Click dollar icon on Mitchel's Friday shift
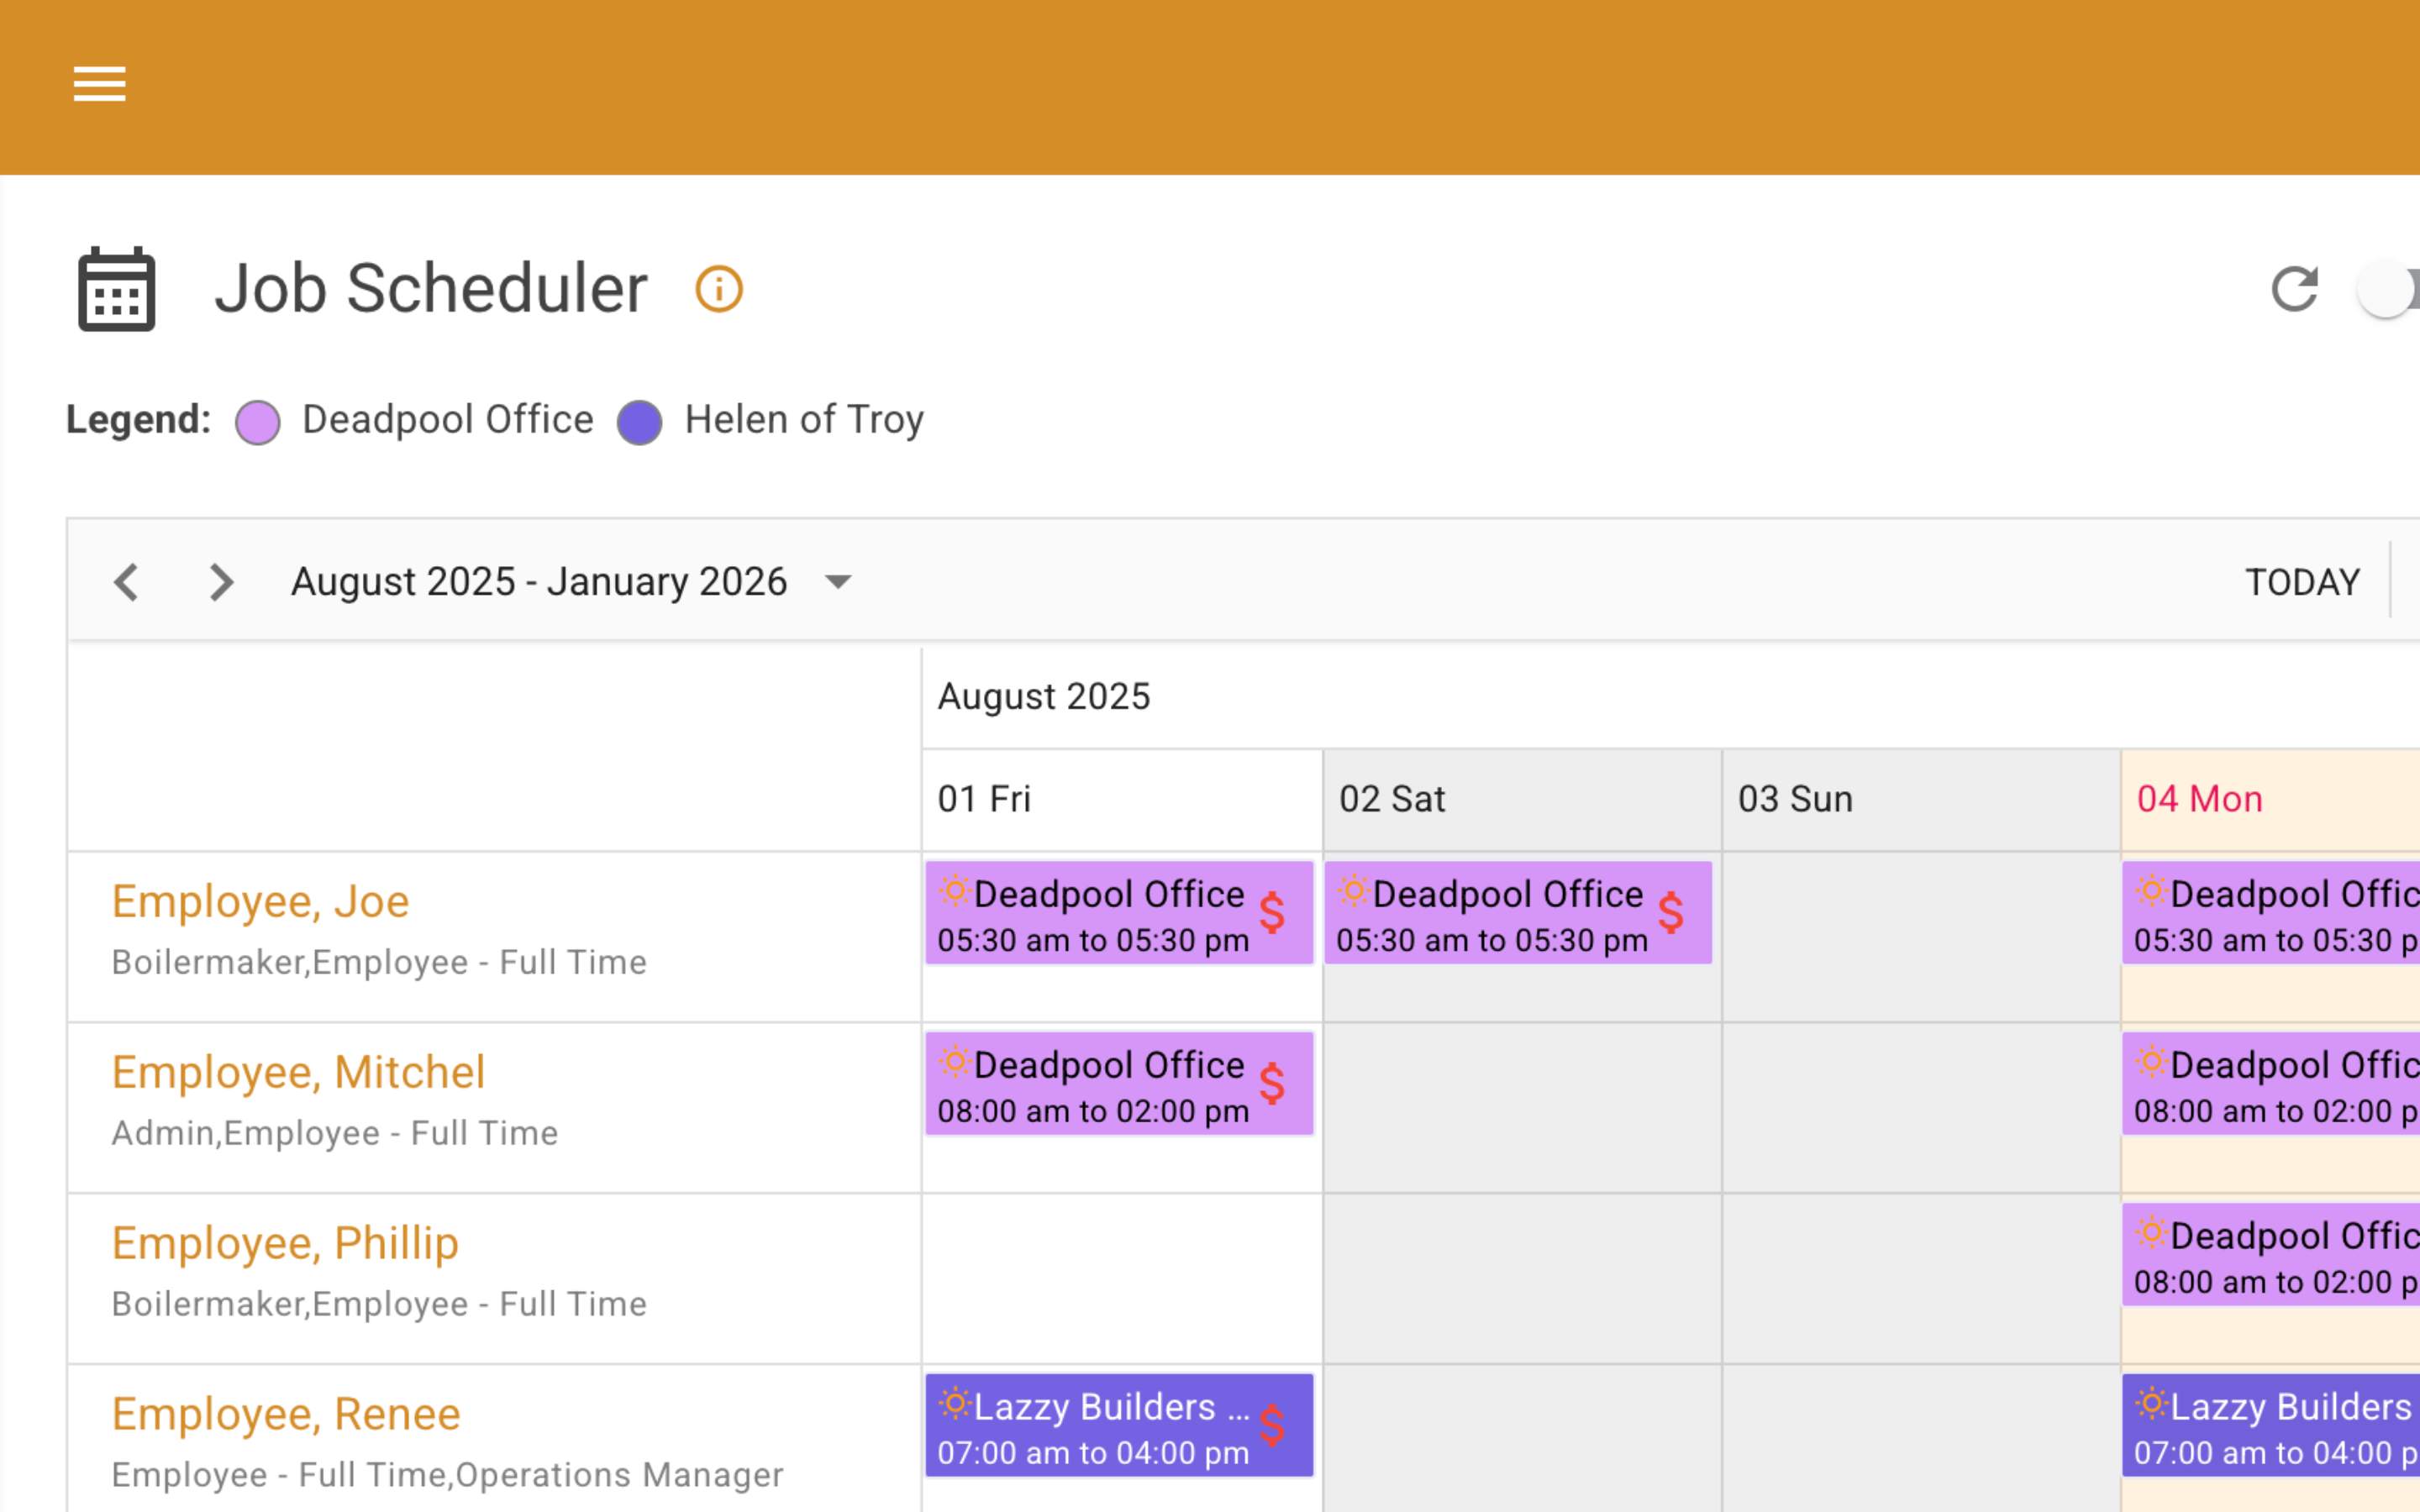Image resolution: width=2420 pixels, height=1512 pixels. 1271,1083
